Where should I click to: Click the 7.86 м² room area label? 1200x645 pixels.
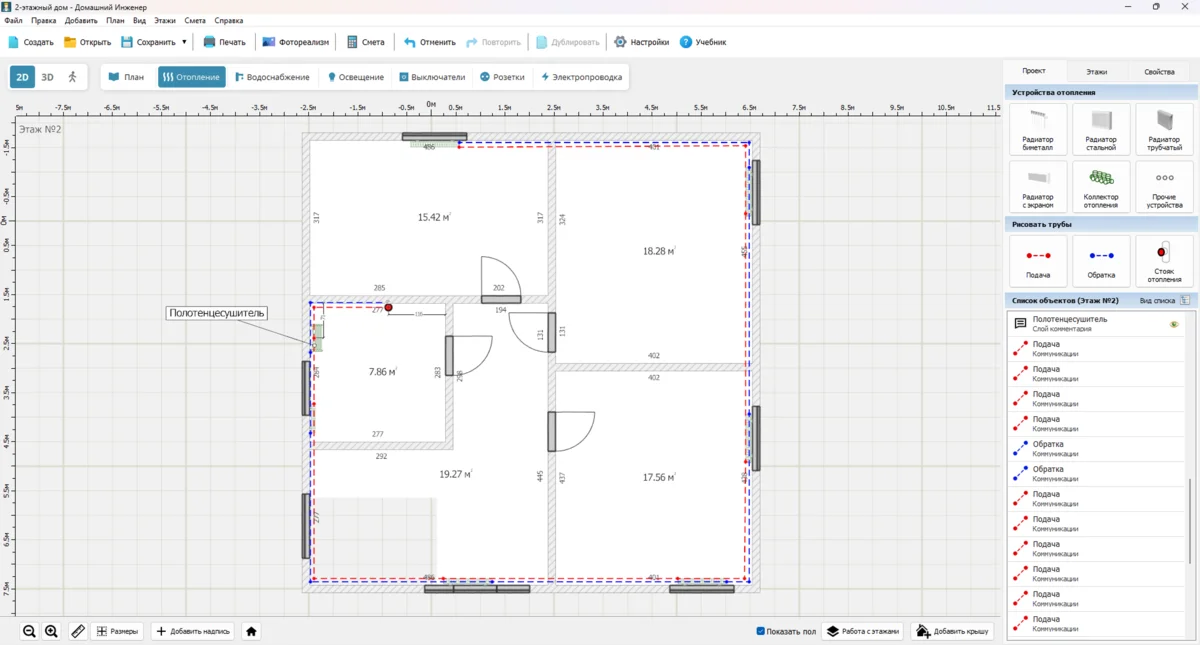(382, 371)
